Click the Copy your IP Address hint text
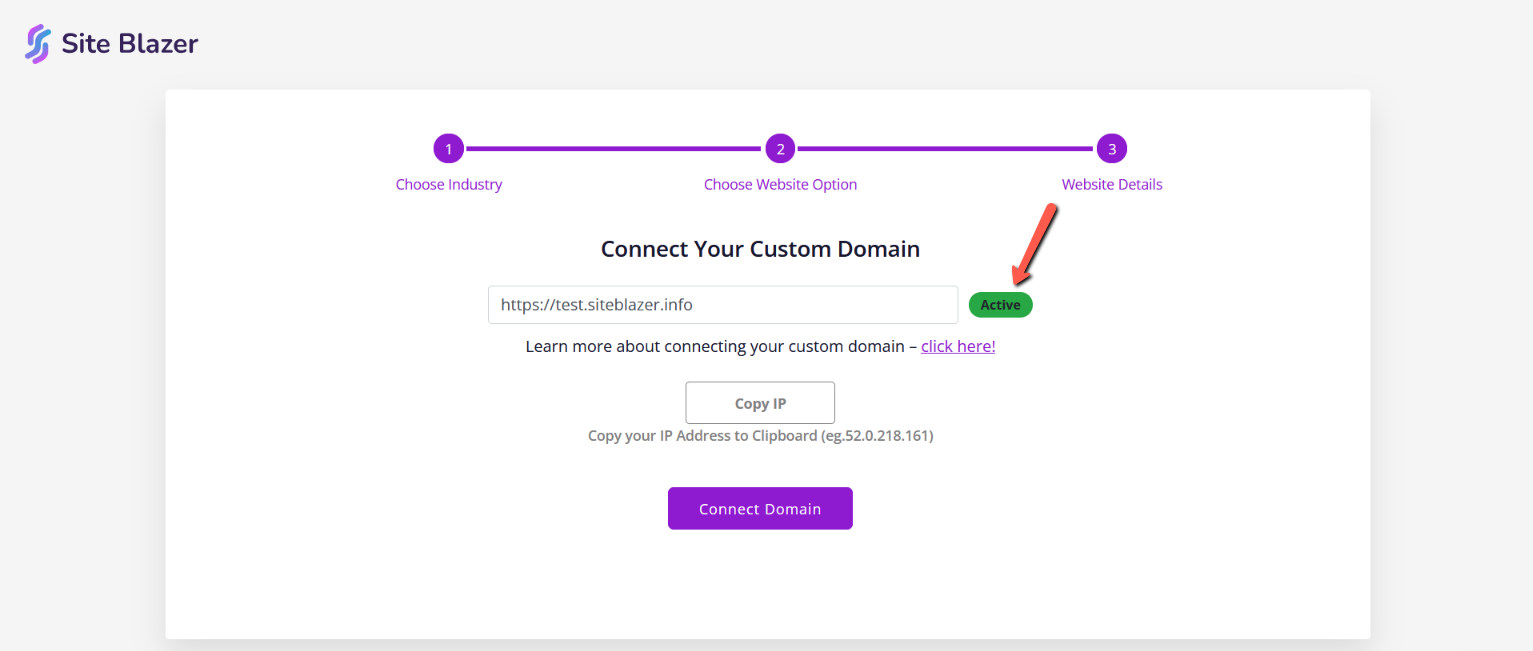Viewport: 1533px width, 651px height. tap(760, 436)
